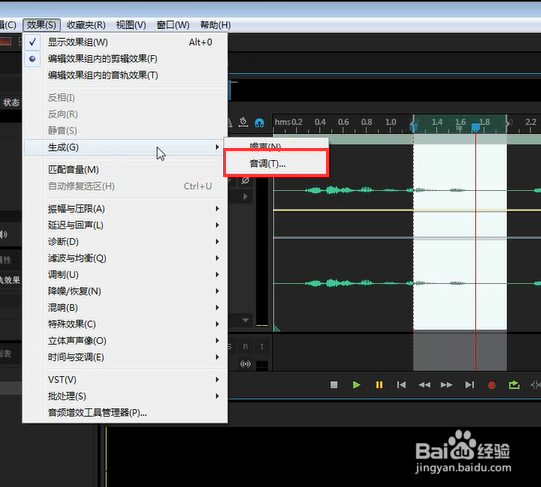Expand 诊断(D) submenu
This screenshot has width=541, height=487.
pyautogui.click(x=125, y=242)
